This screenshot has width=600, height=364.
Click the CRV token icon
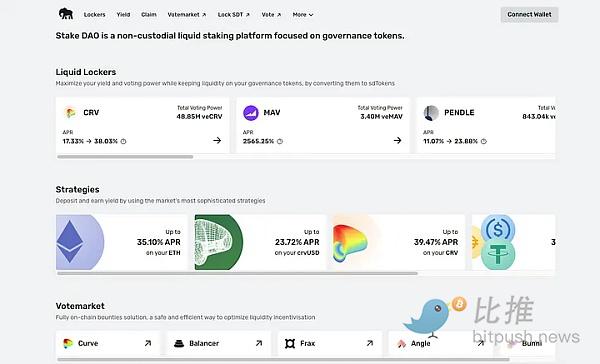(70, 113)
